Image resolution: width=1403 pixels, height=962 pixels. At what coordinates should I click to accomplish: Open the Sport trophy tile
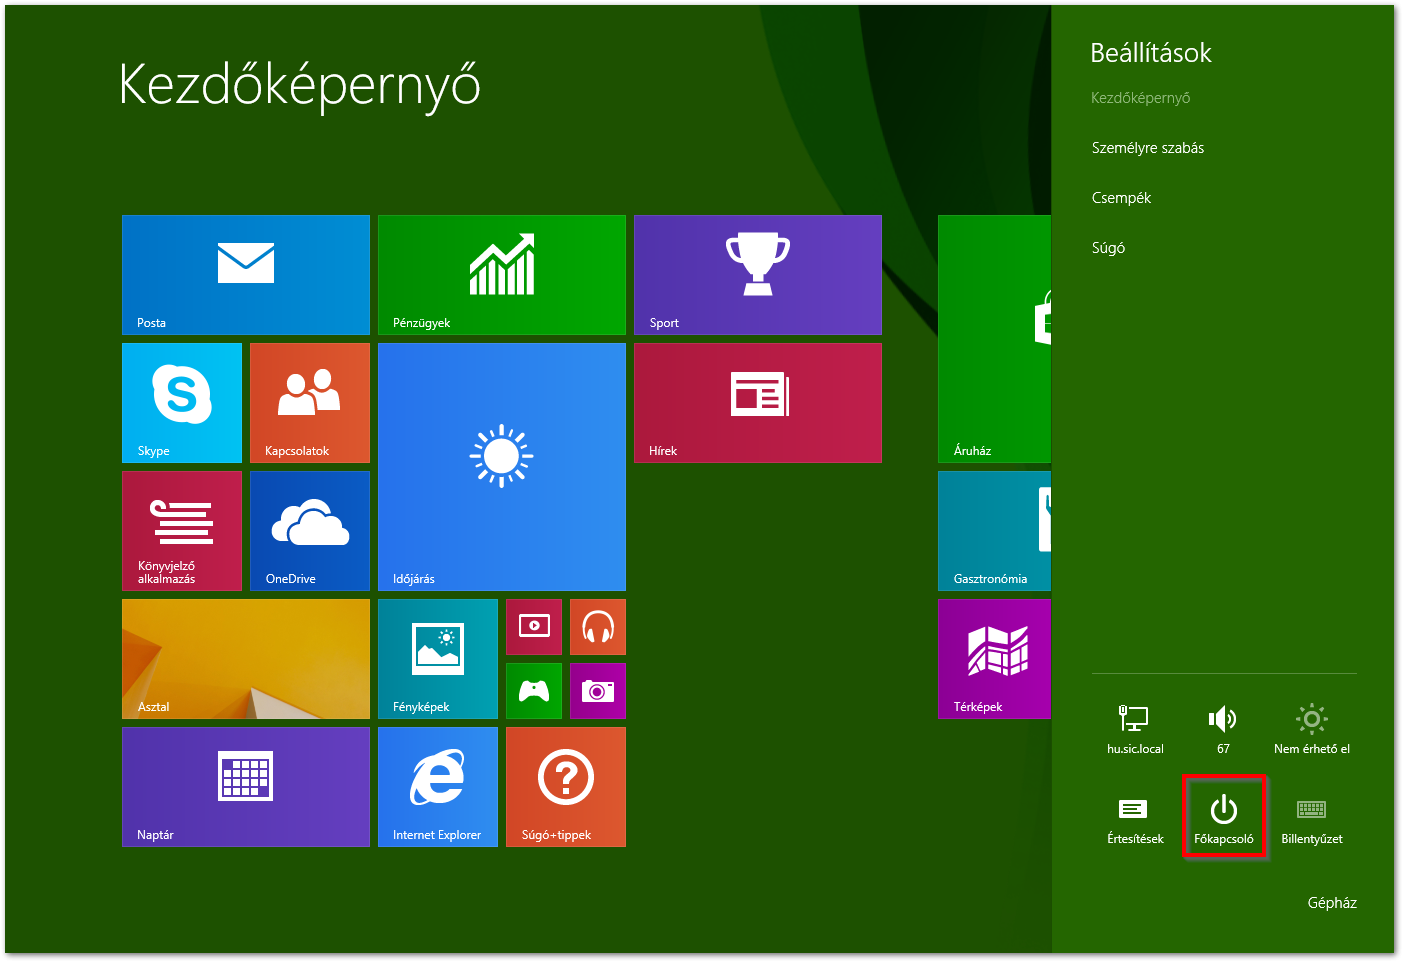(x=757, y=274)
